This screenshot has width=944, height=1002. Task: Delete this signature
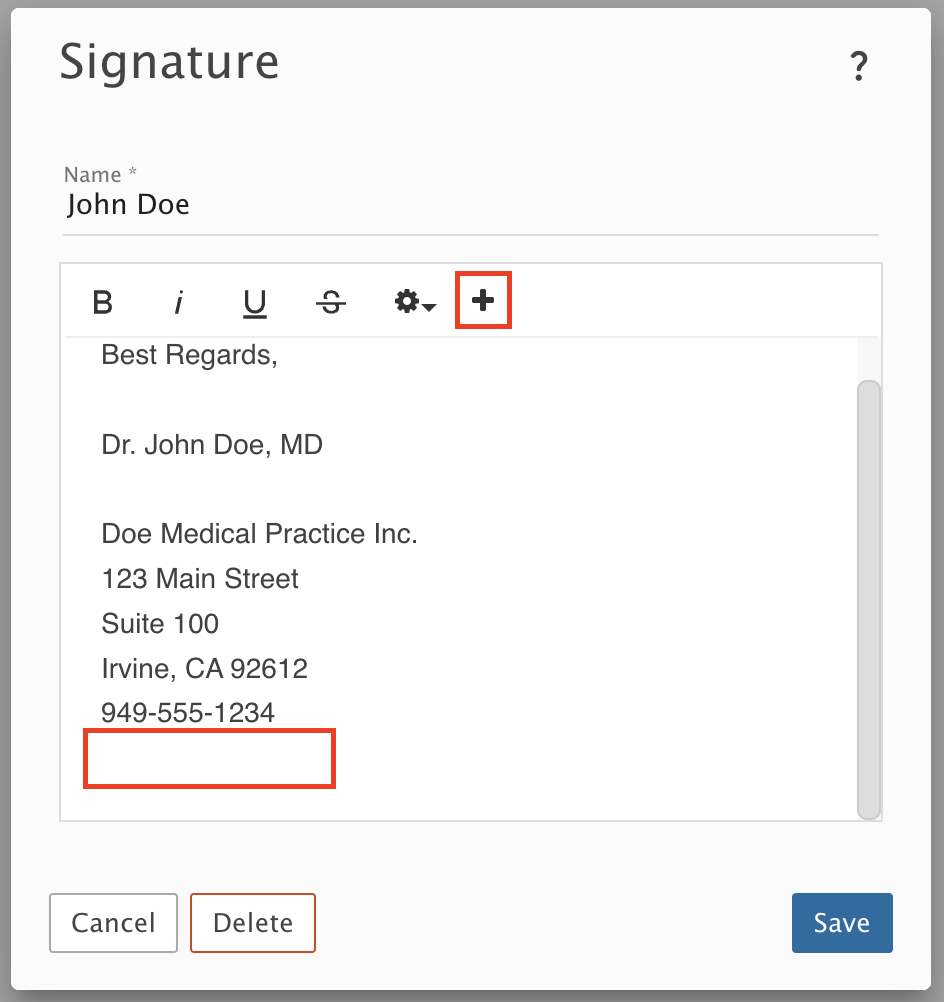(252, 923)
